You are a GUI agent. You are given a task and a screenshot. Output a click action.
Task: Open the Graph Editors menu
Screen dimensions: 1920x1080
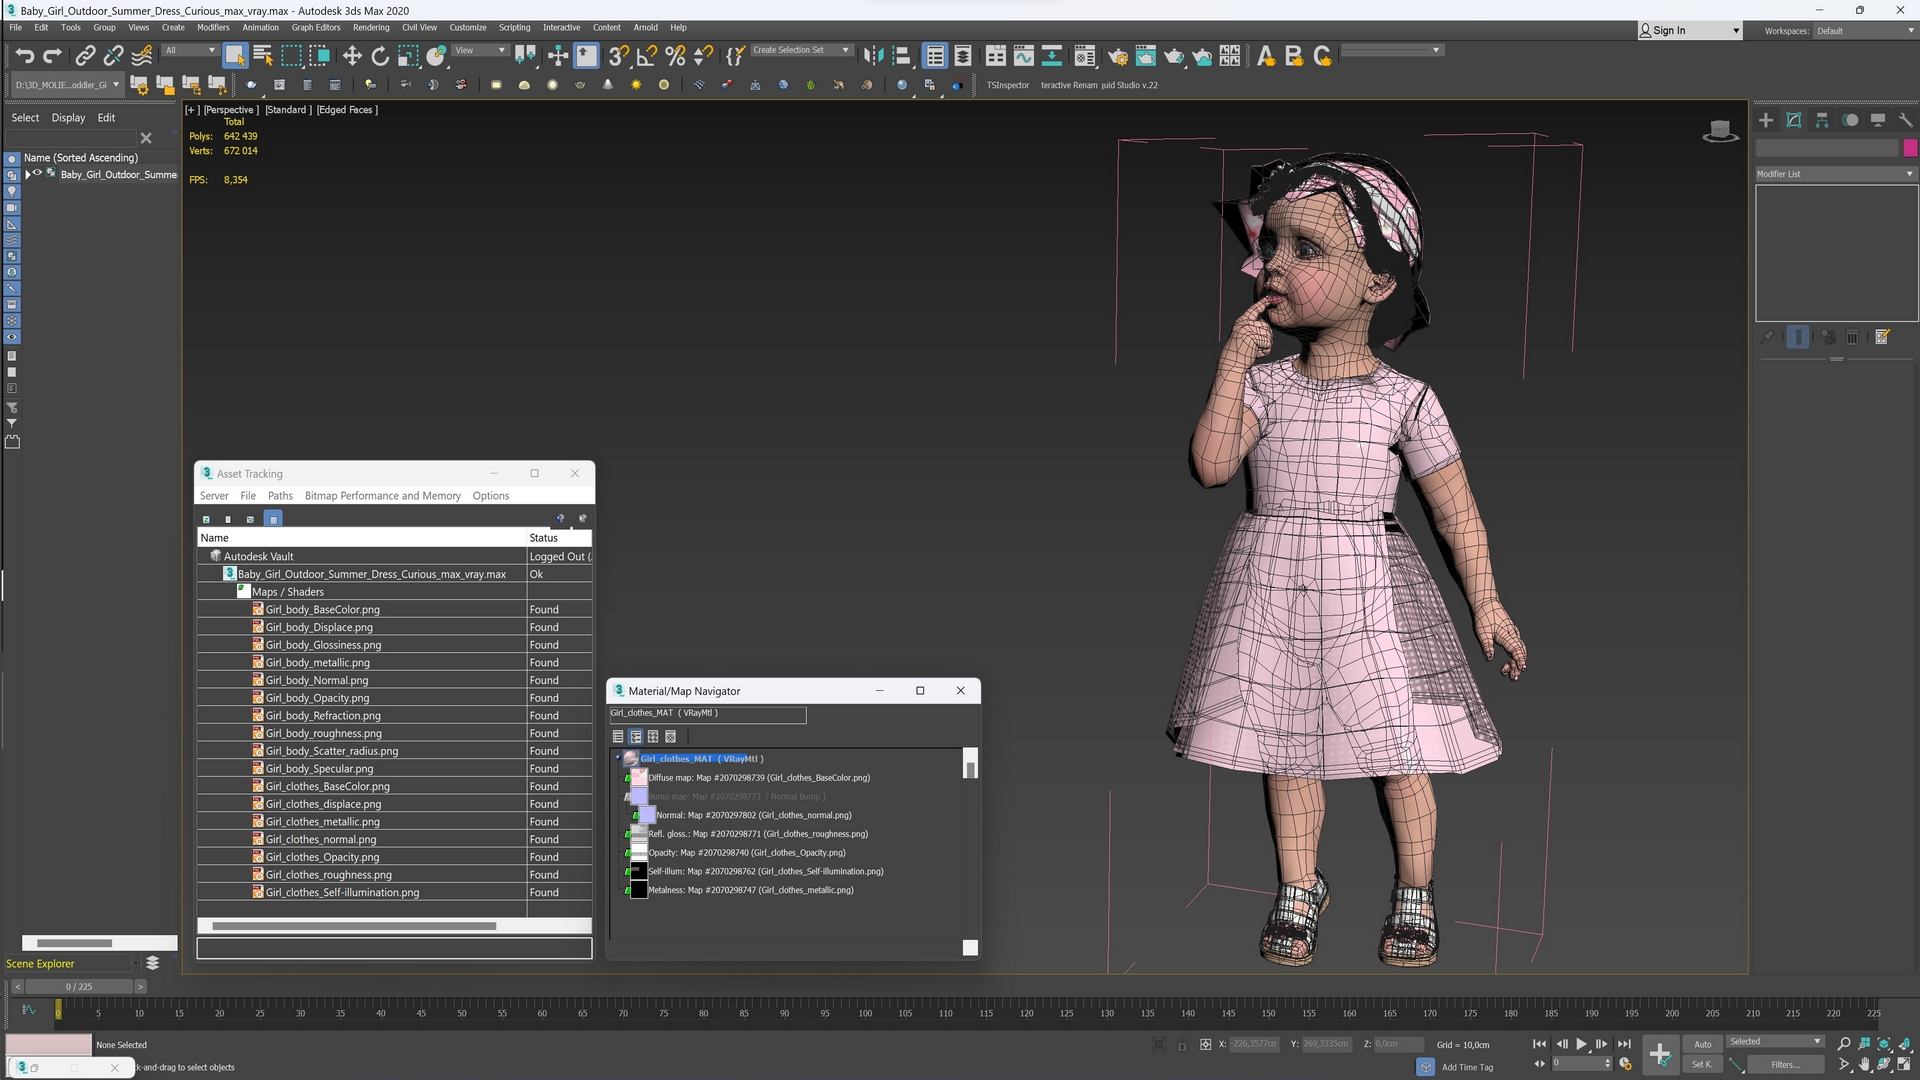[x=316, y=28]
